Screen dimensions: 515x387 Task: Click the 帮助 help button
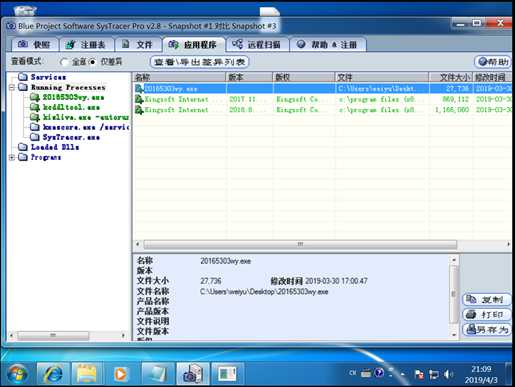[492, 62]
